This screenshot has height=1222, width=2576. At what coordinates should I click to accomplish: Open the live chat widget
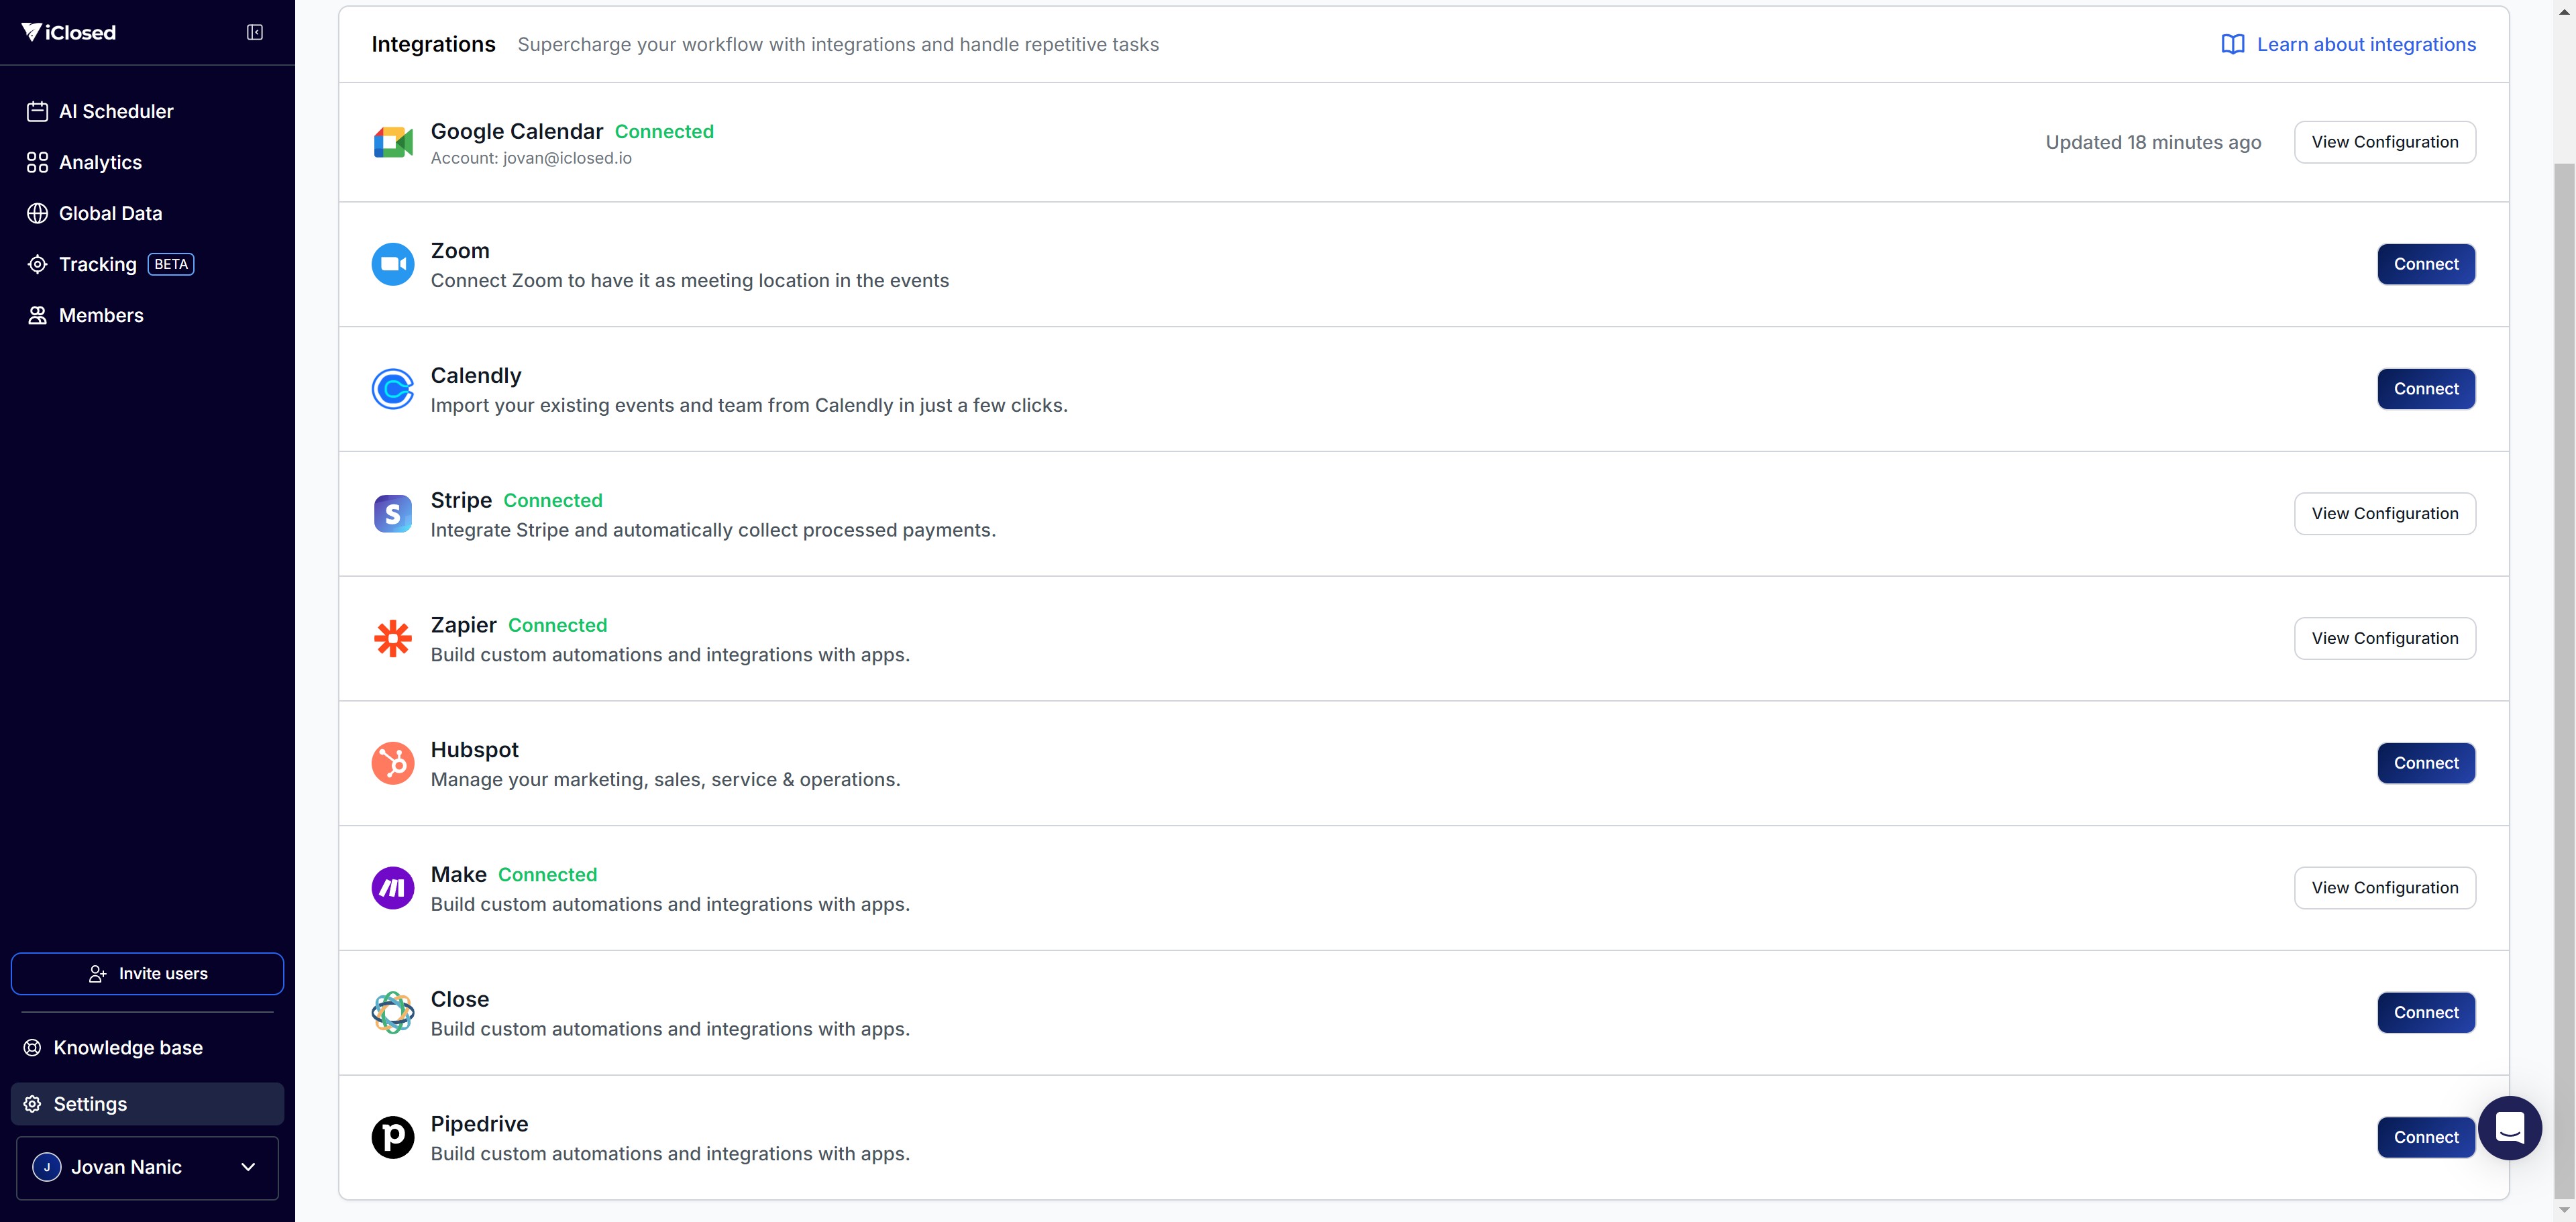2509,1127
